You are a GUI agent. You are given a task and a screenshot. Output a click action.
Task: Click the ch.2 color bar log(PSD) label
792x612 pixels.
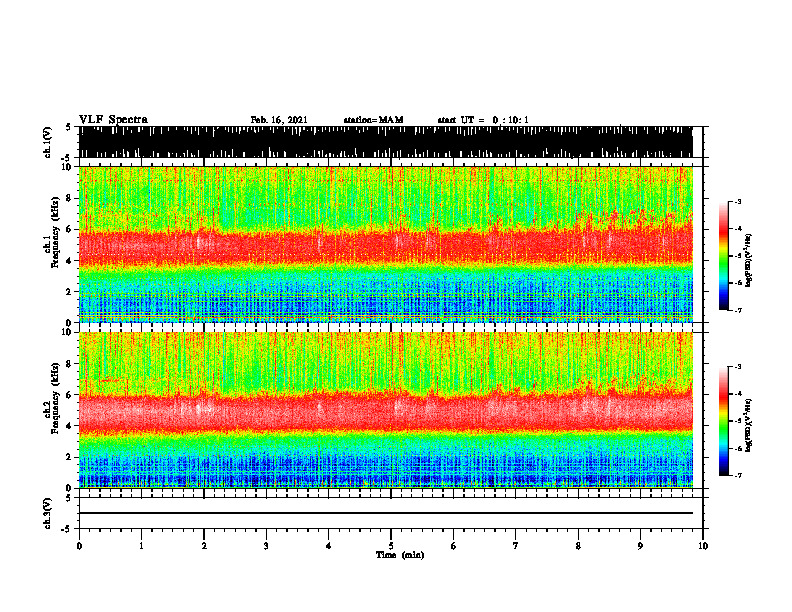click(749, 426)
